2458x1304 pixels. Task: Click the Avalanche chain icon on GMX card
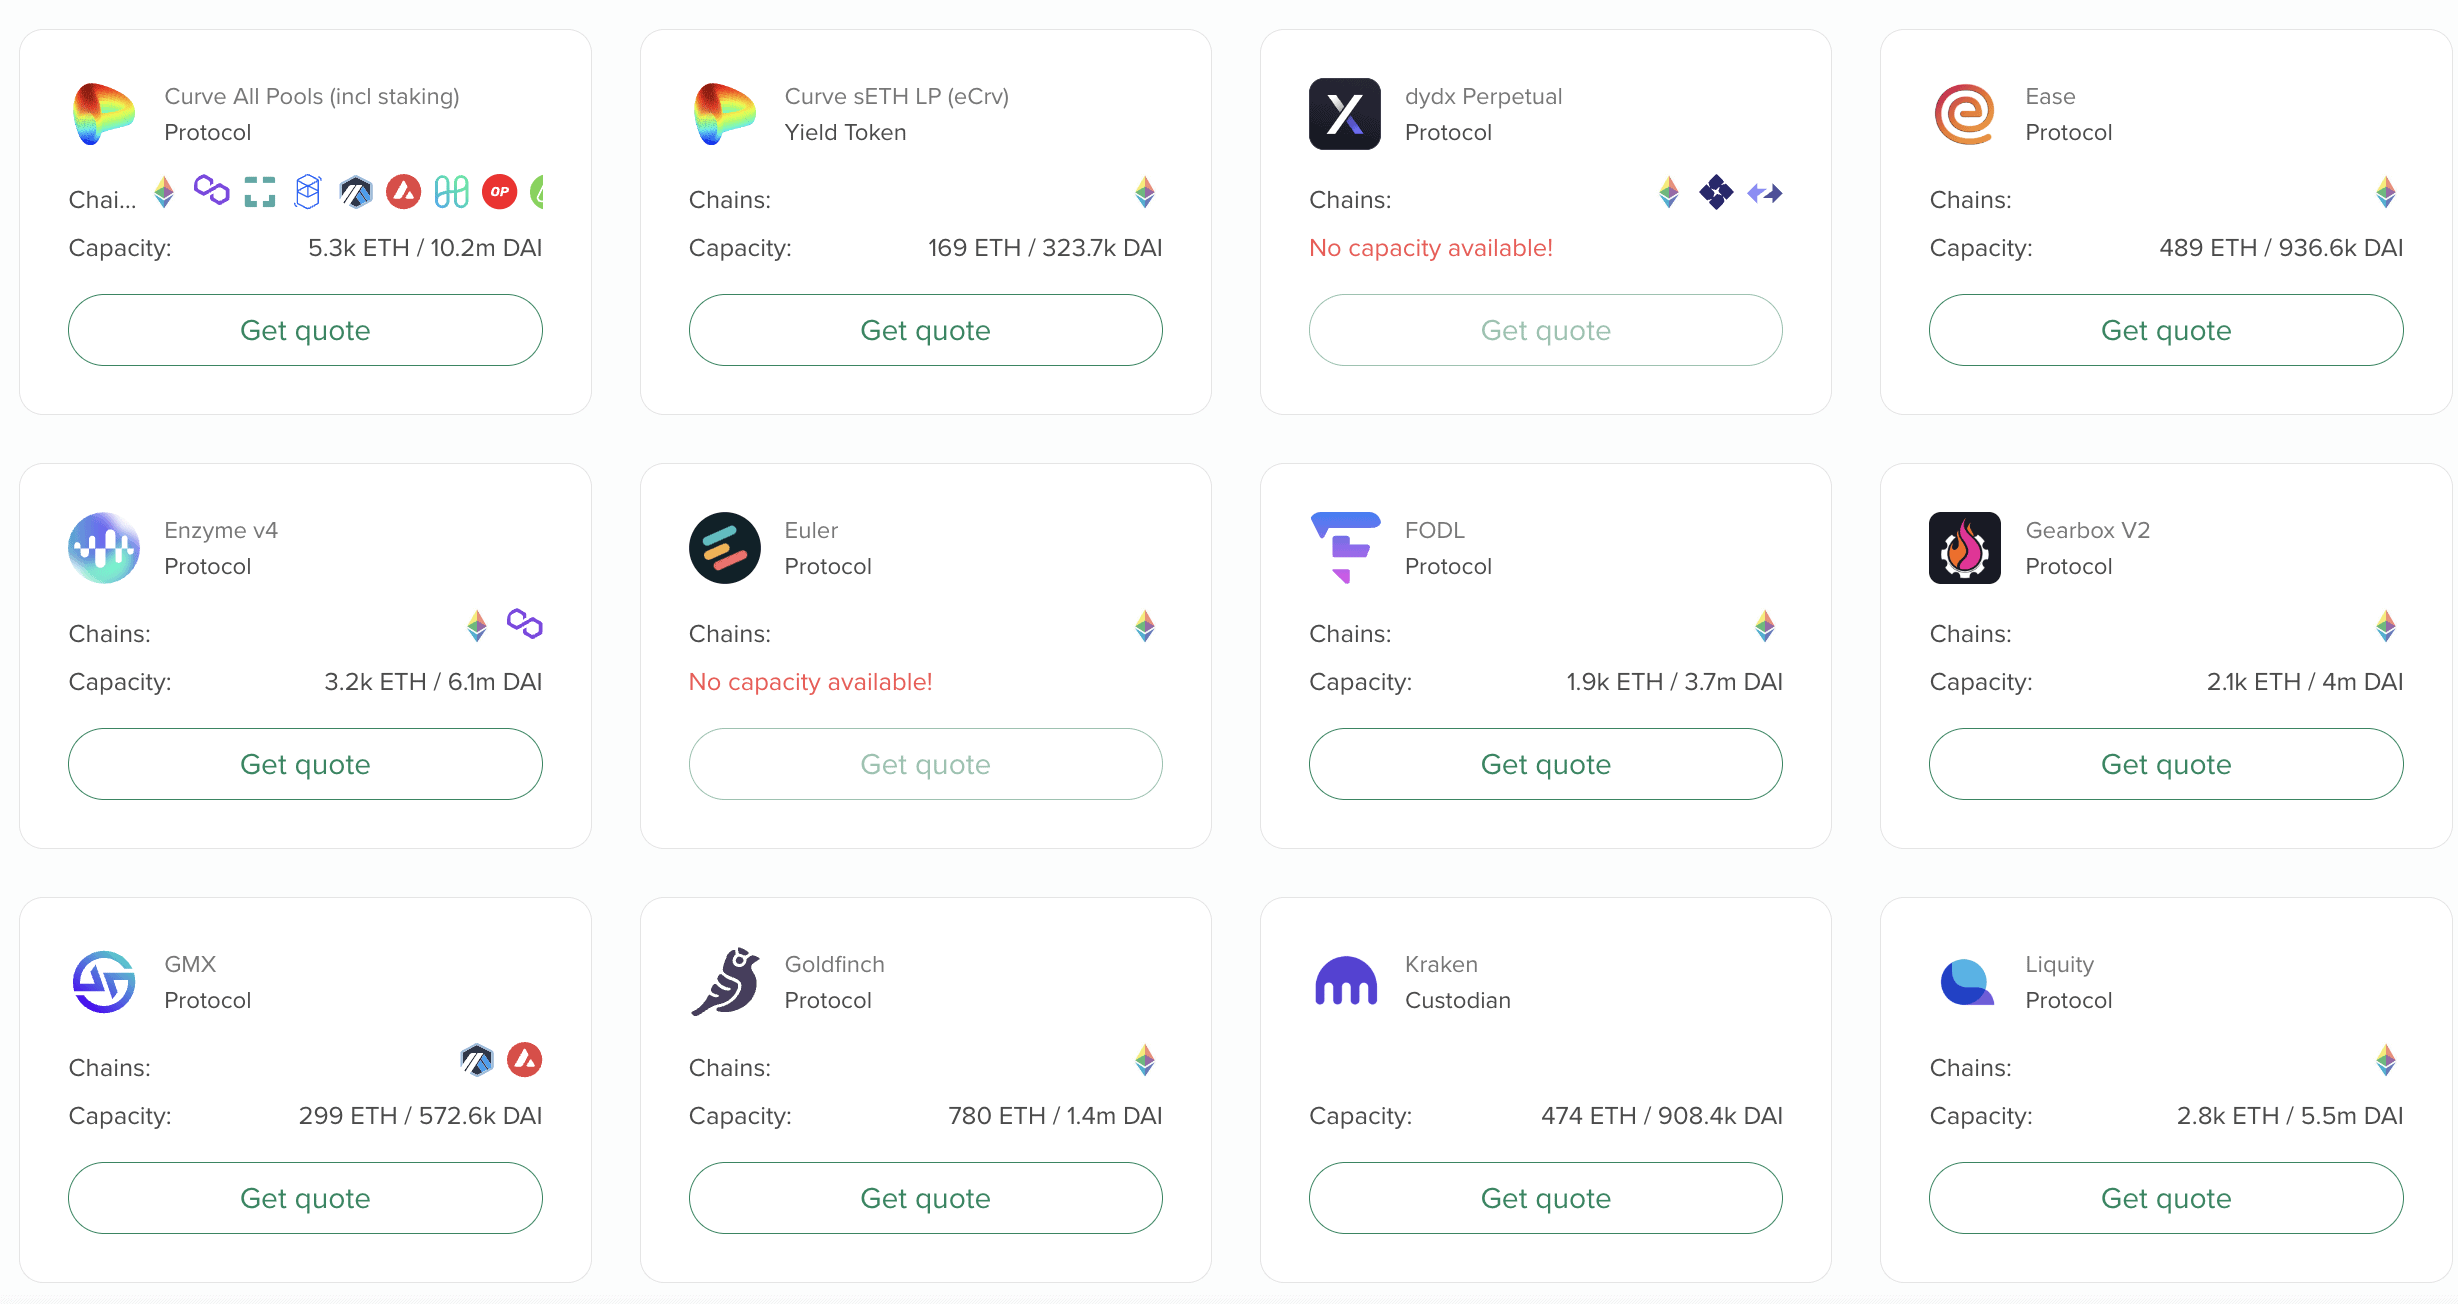524,1059
